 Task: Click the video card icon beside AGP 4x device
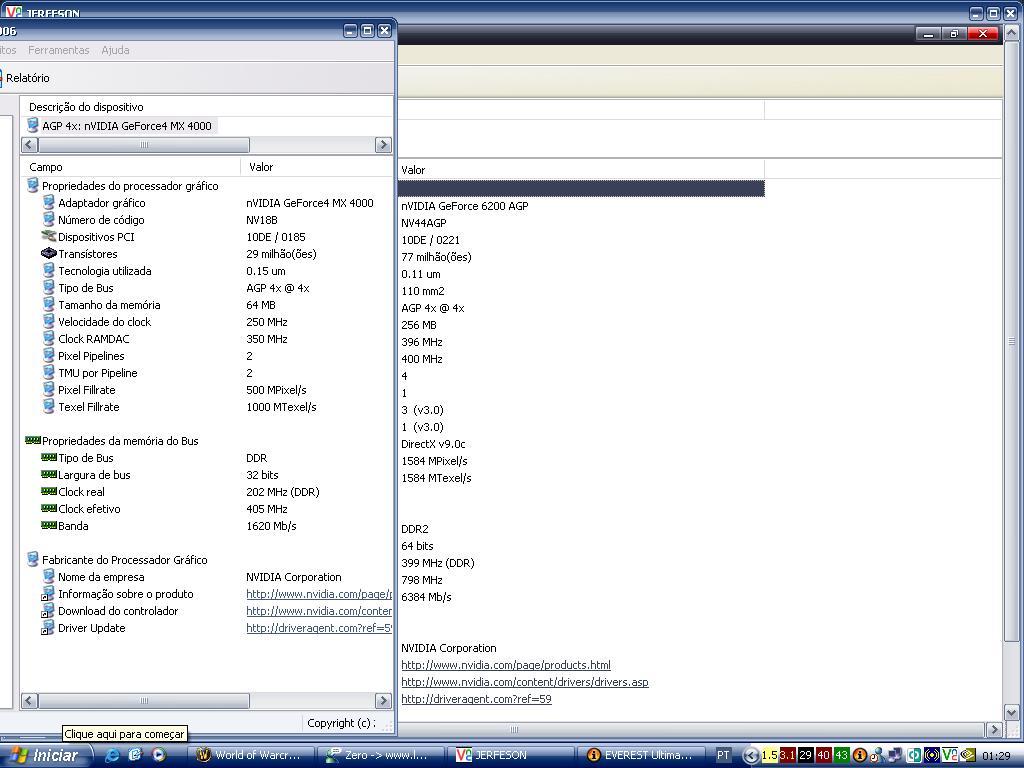click(33, 125)
